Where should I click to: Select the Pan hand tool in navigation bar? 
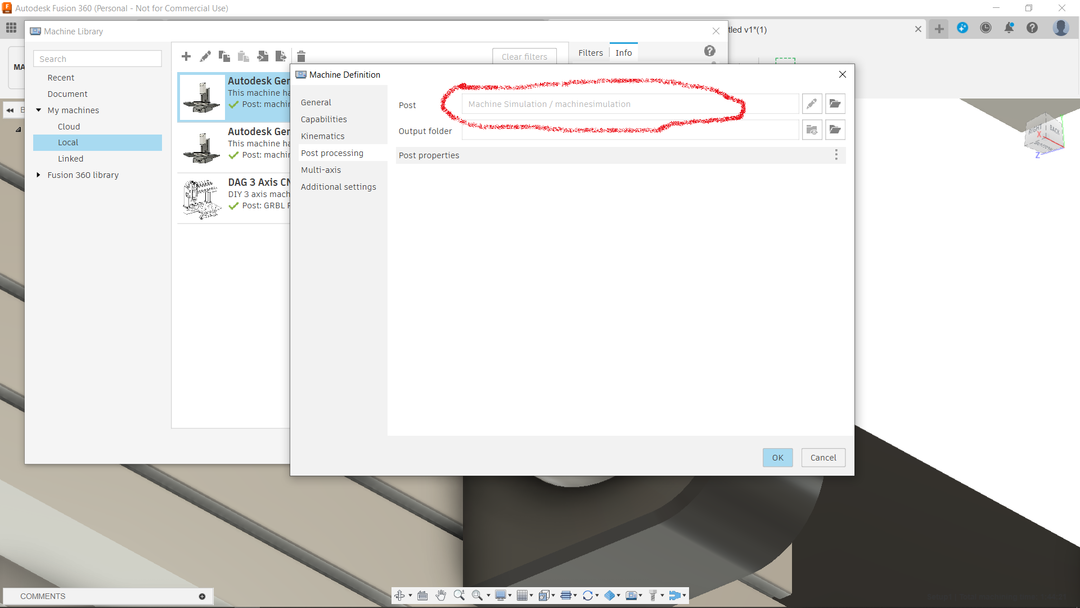[x=440, y=595]
